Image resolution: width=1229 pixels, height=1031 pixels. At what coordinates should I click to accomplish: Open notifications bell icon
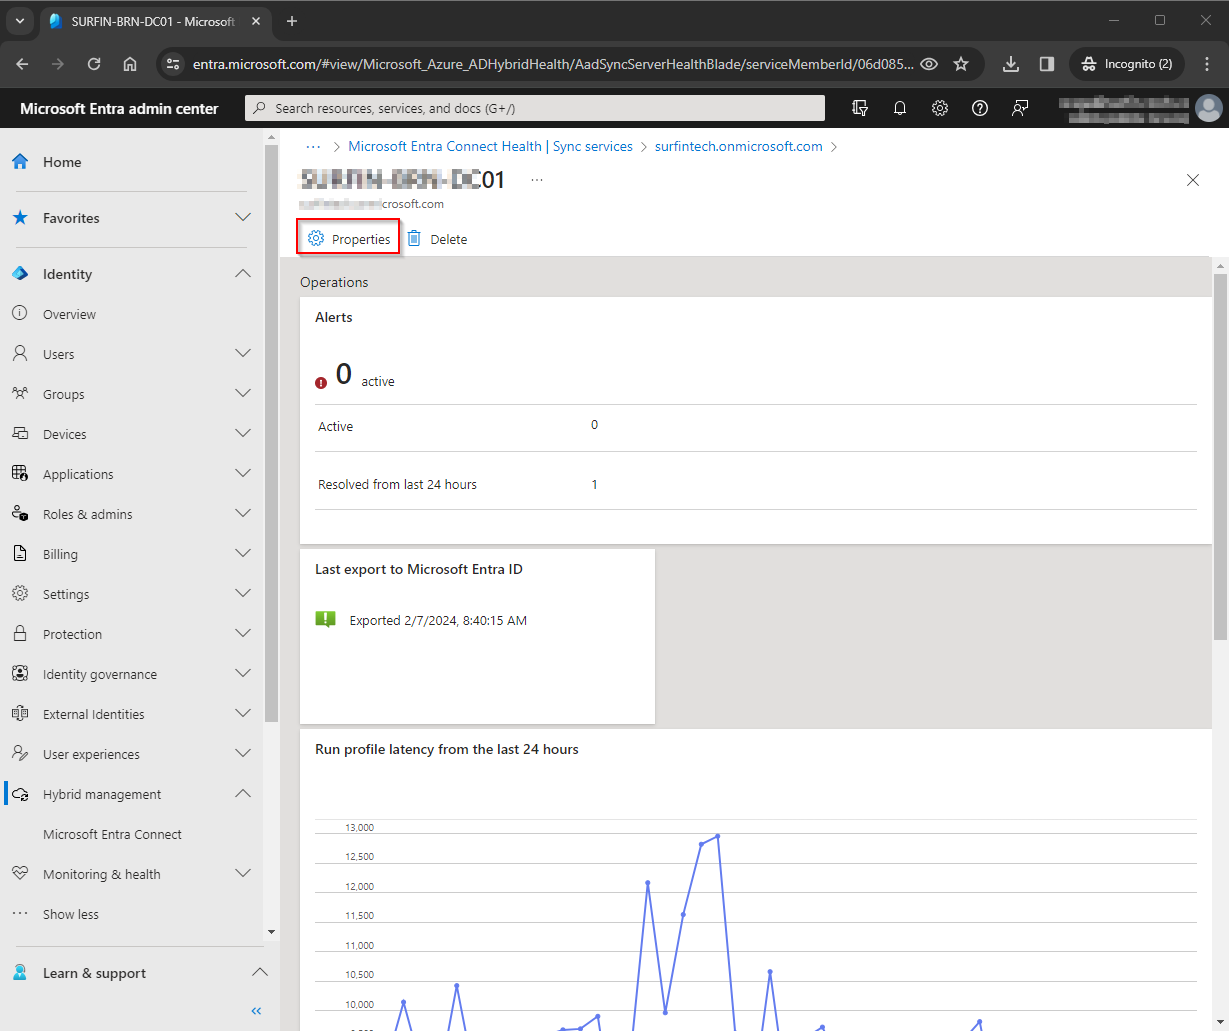900,108
